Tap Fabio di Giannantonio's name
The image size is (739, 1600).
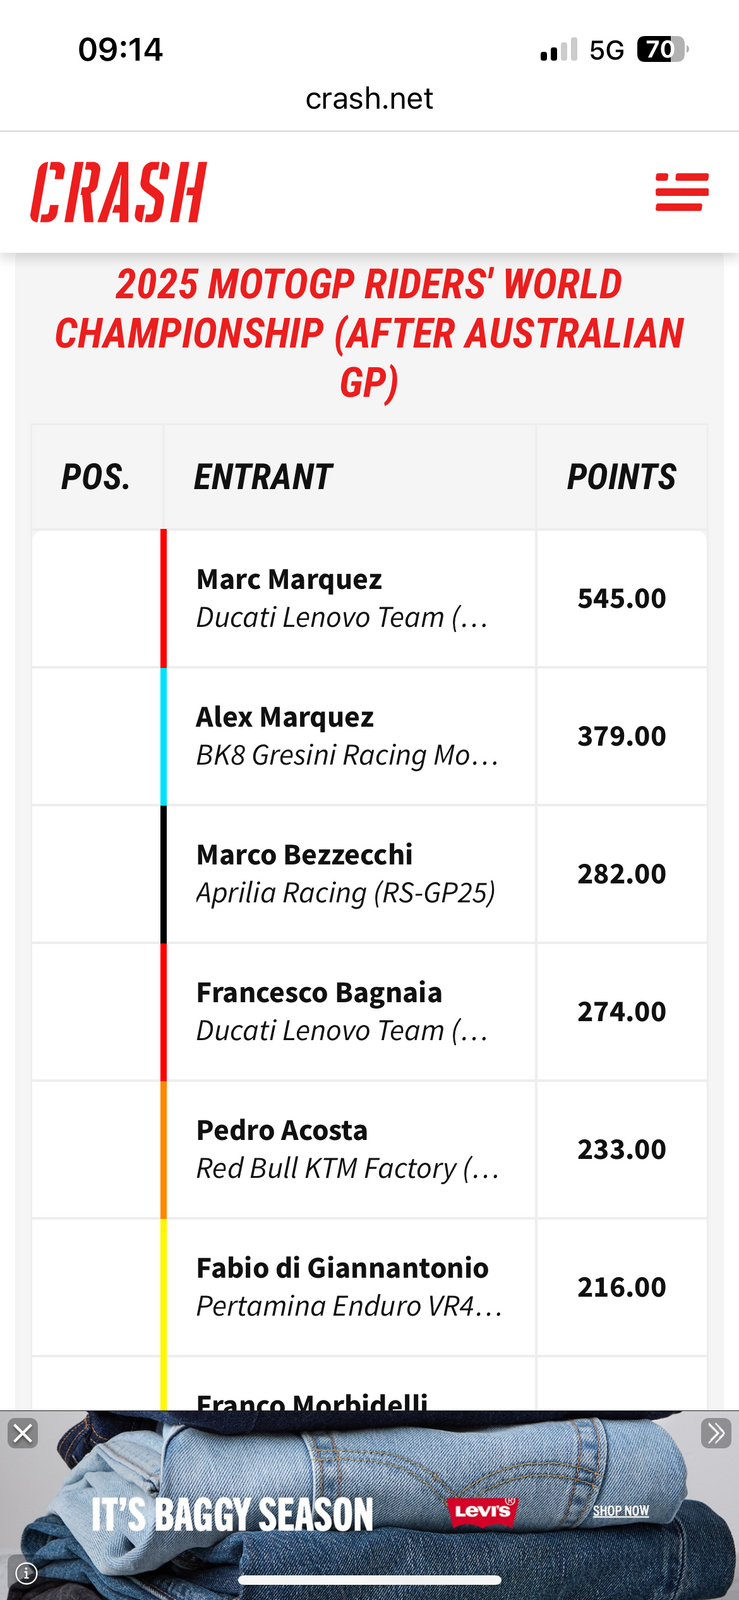[x=342, y=1268]
